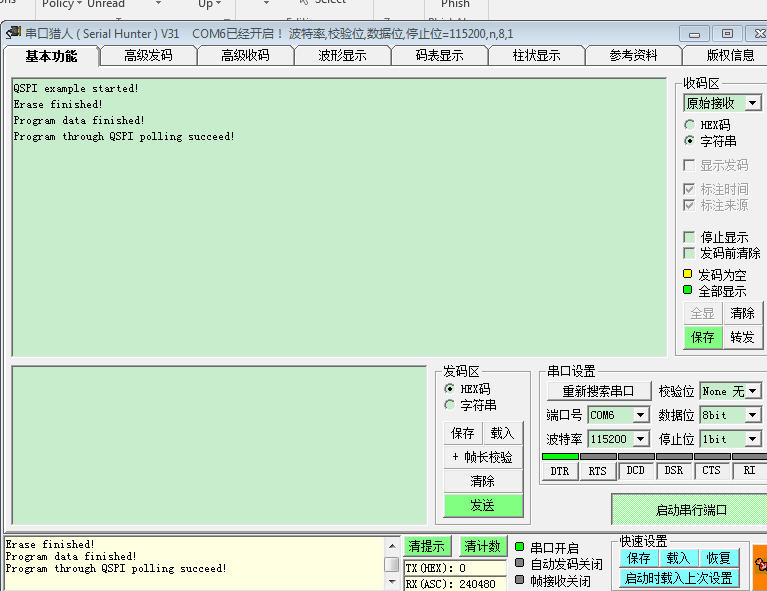Image resolution: width=767 pixels, height=591 pixels.
Task: Click log scrollbar down arrow
Action: coord(392,581)
